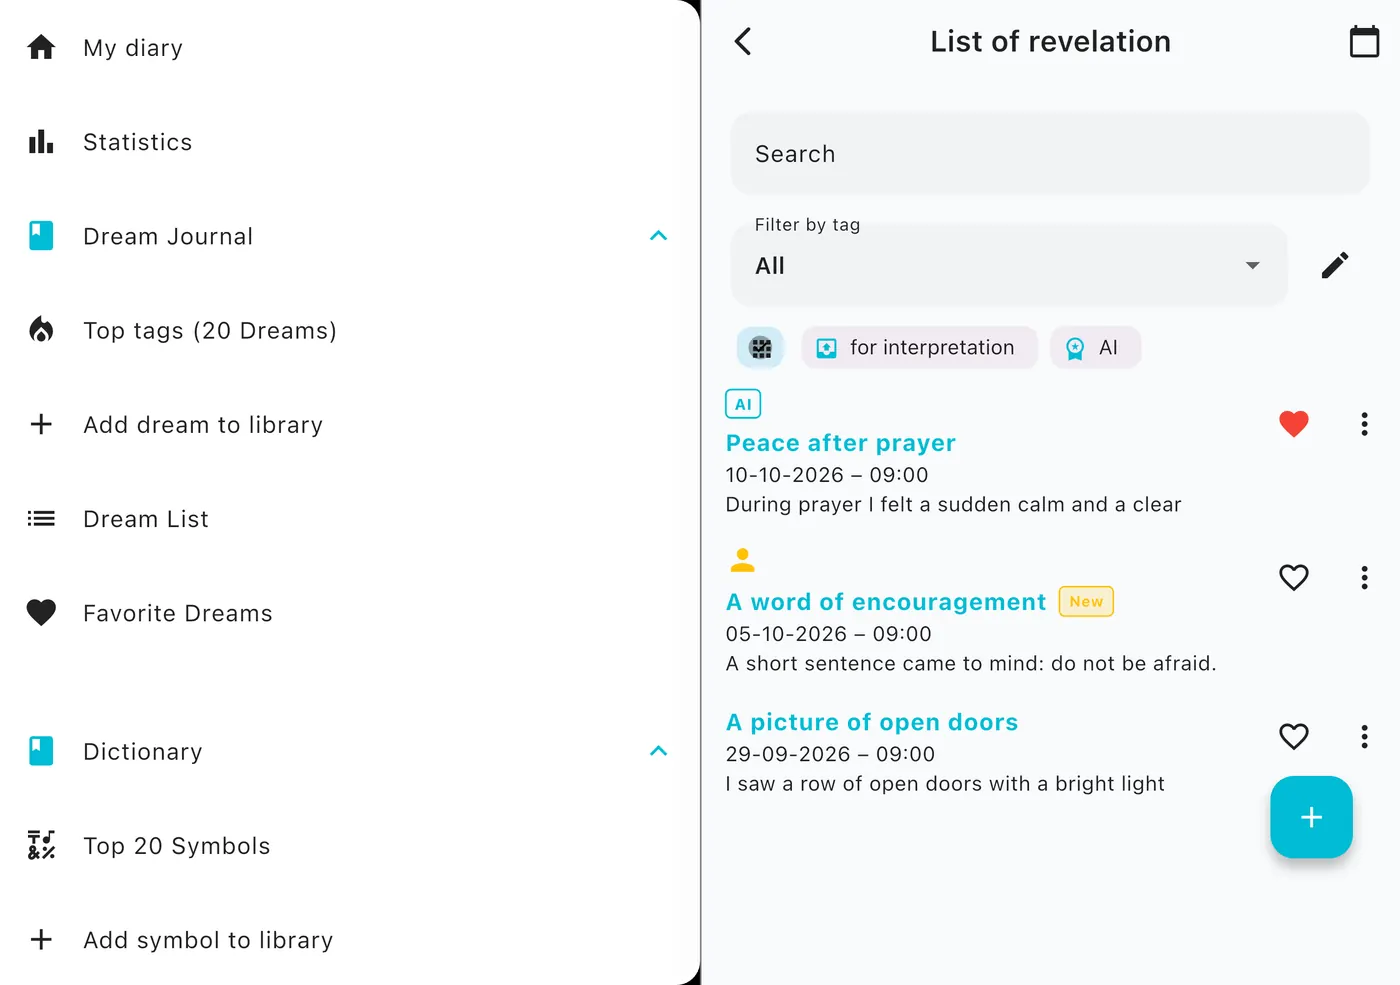1400x985 pixels.
Task: Open Statistics bar chart icon
Action: click(41, 142)
